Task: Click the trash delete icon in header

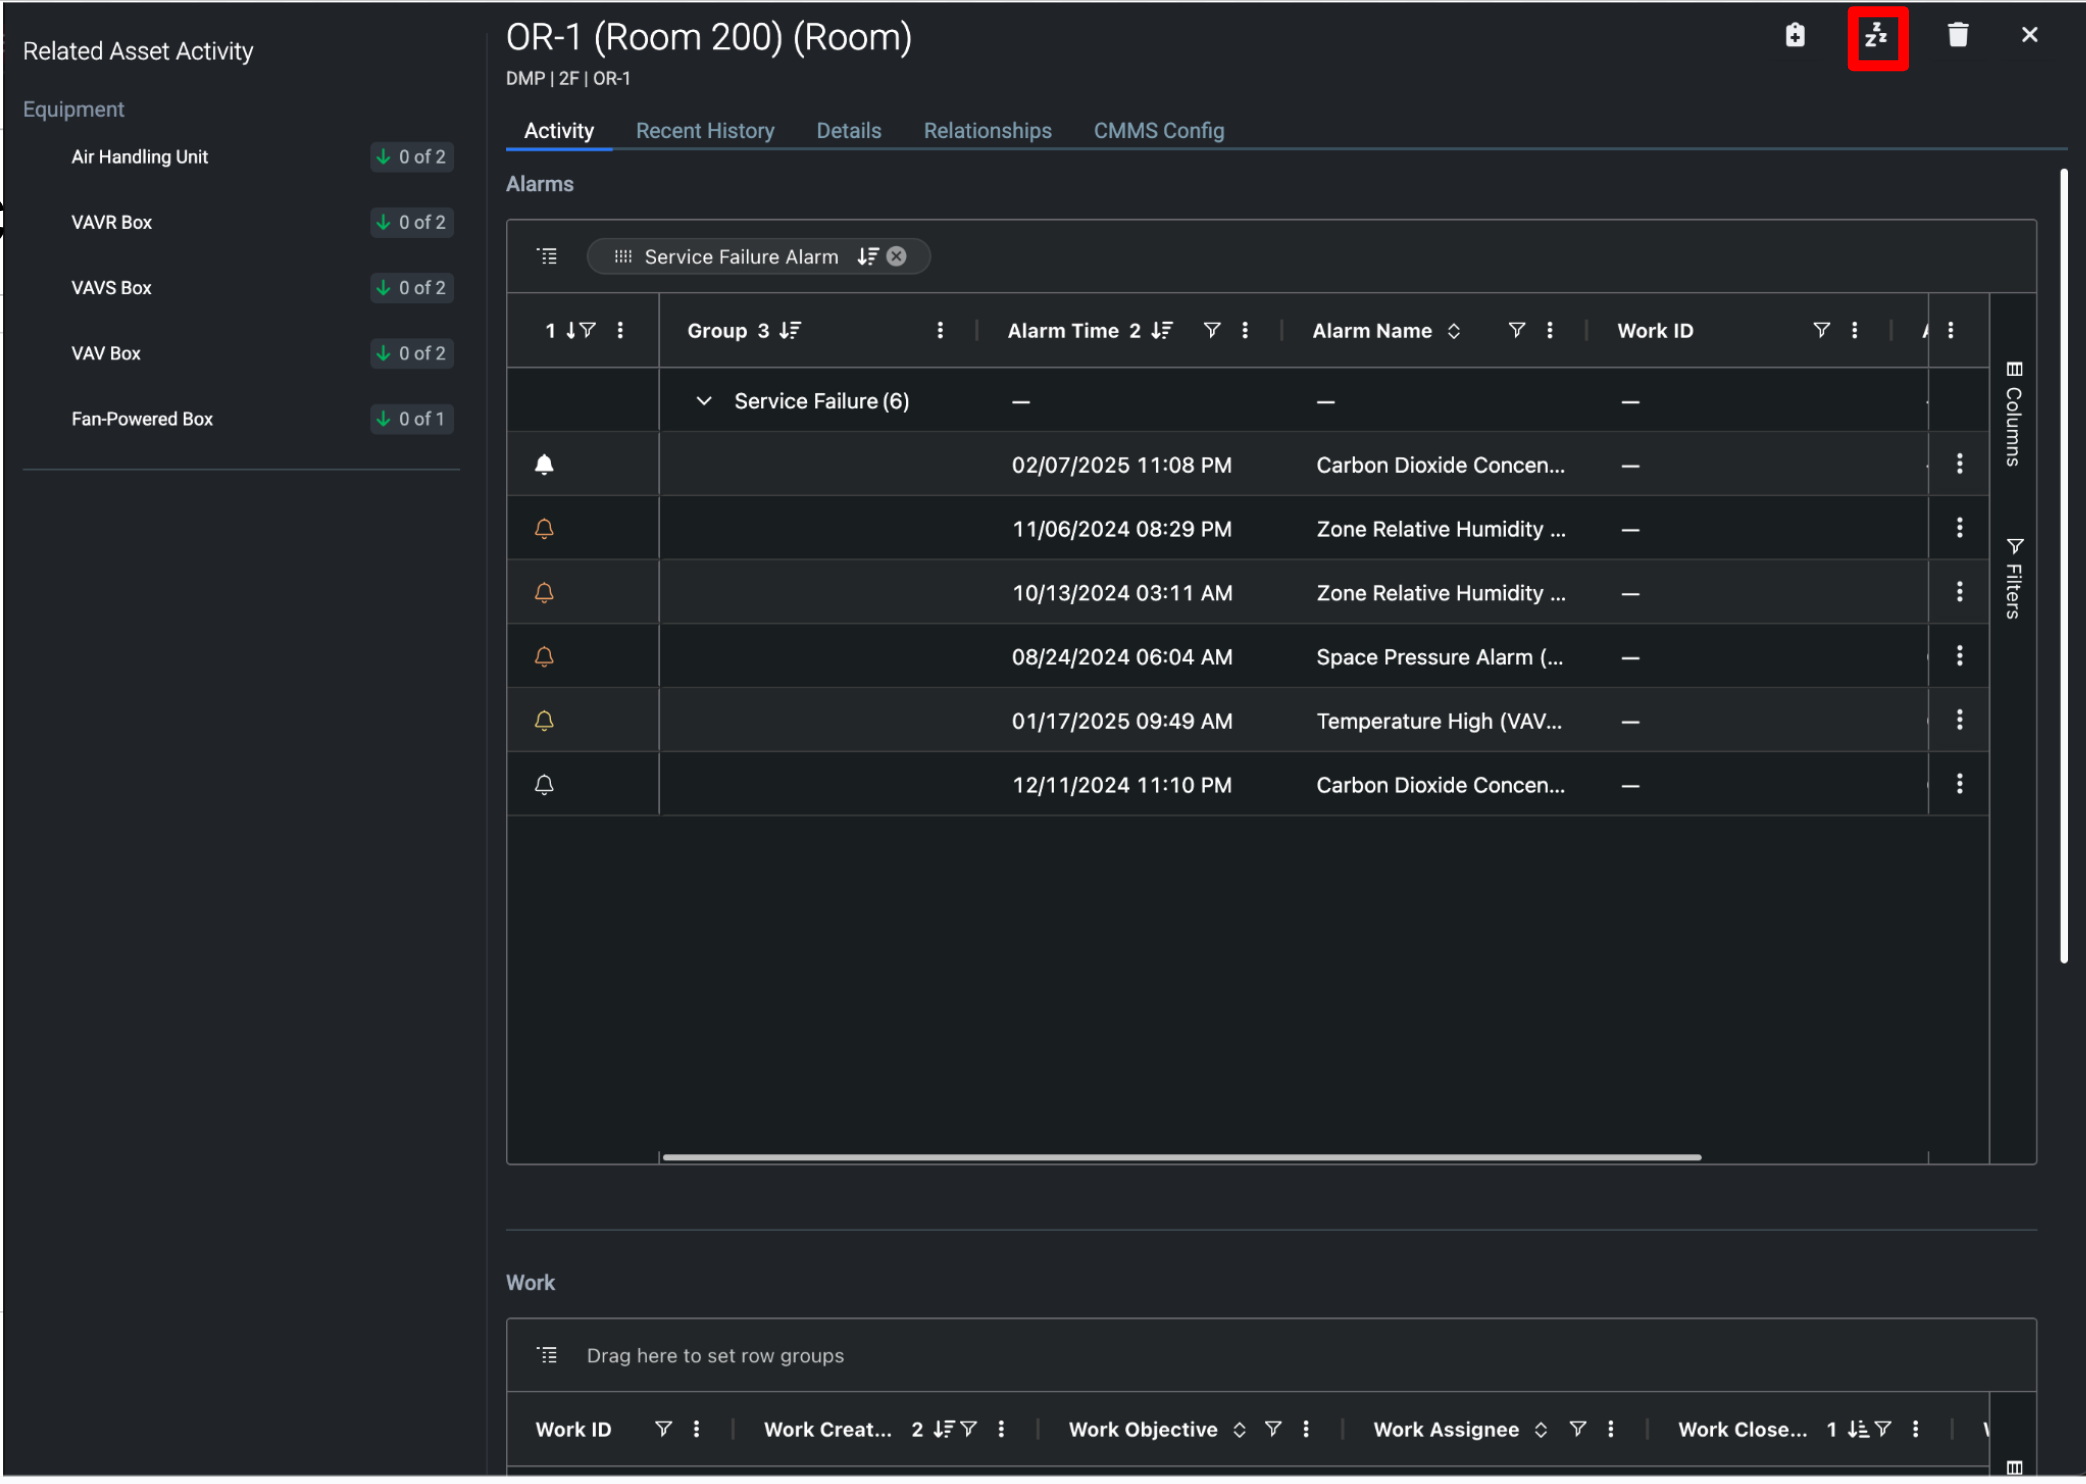Action: 1957,36
